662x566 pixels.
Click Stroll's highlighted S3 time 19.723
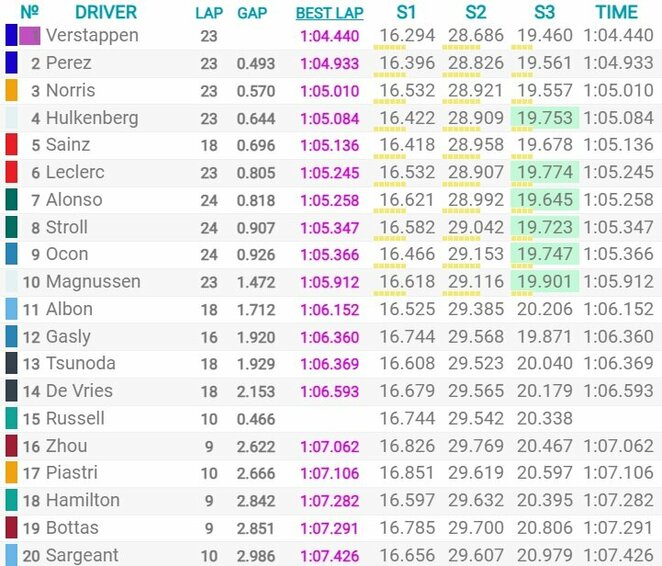pos(545,227)
